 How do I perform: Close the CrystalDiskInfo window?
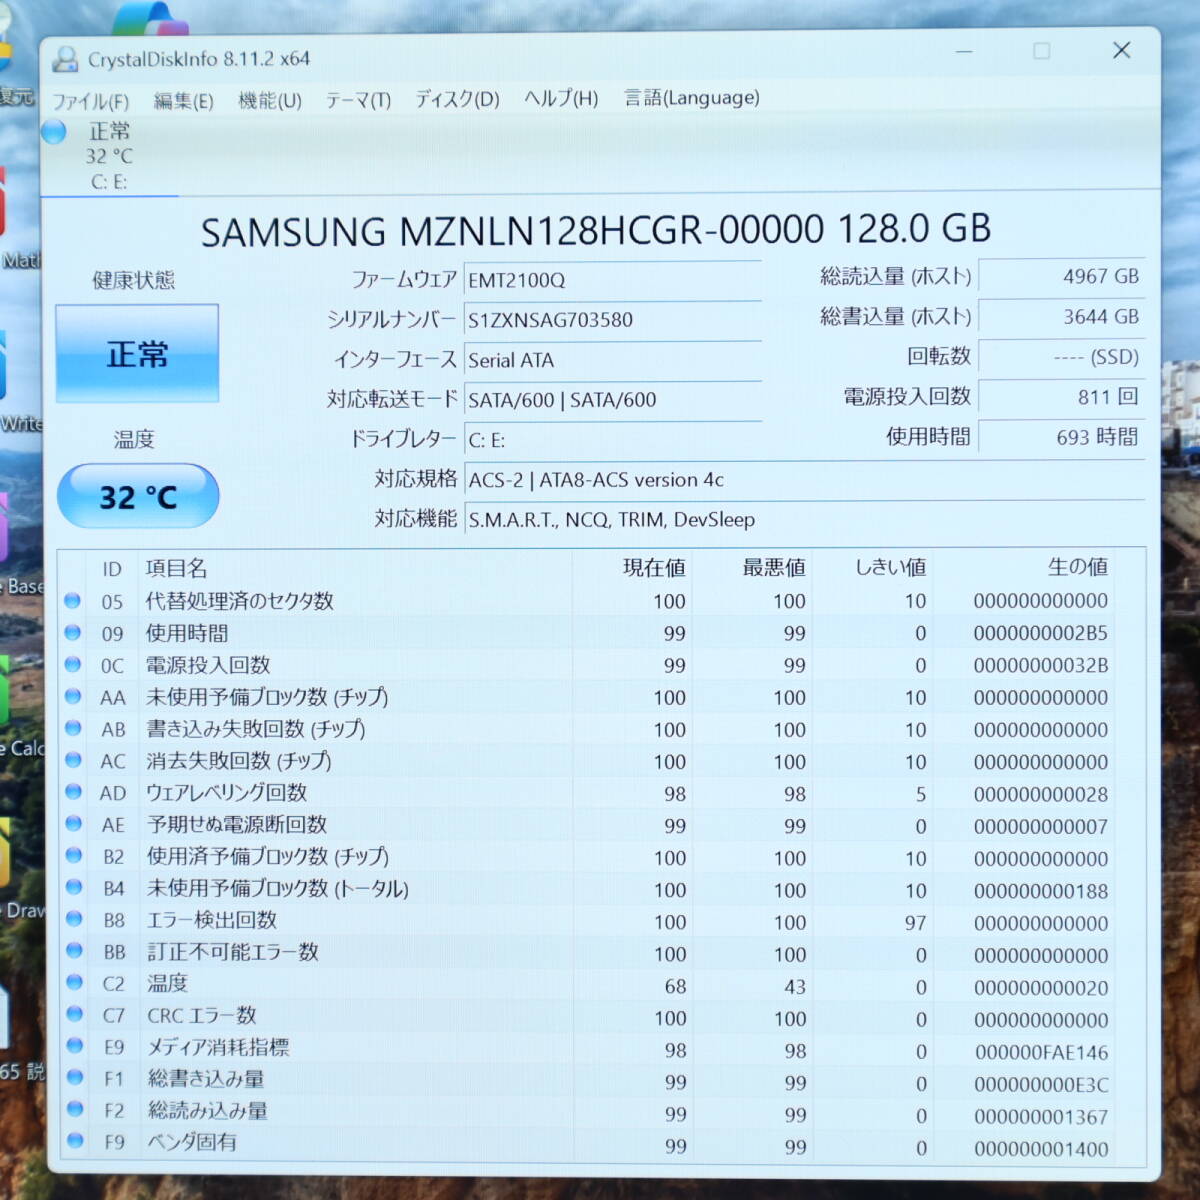(1122, 50)
